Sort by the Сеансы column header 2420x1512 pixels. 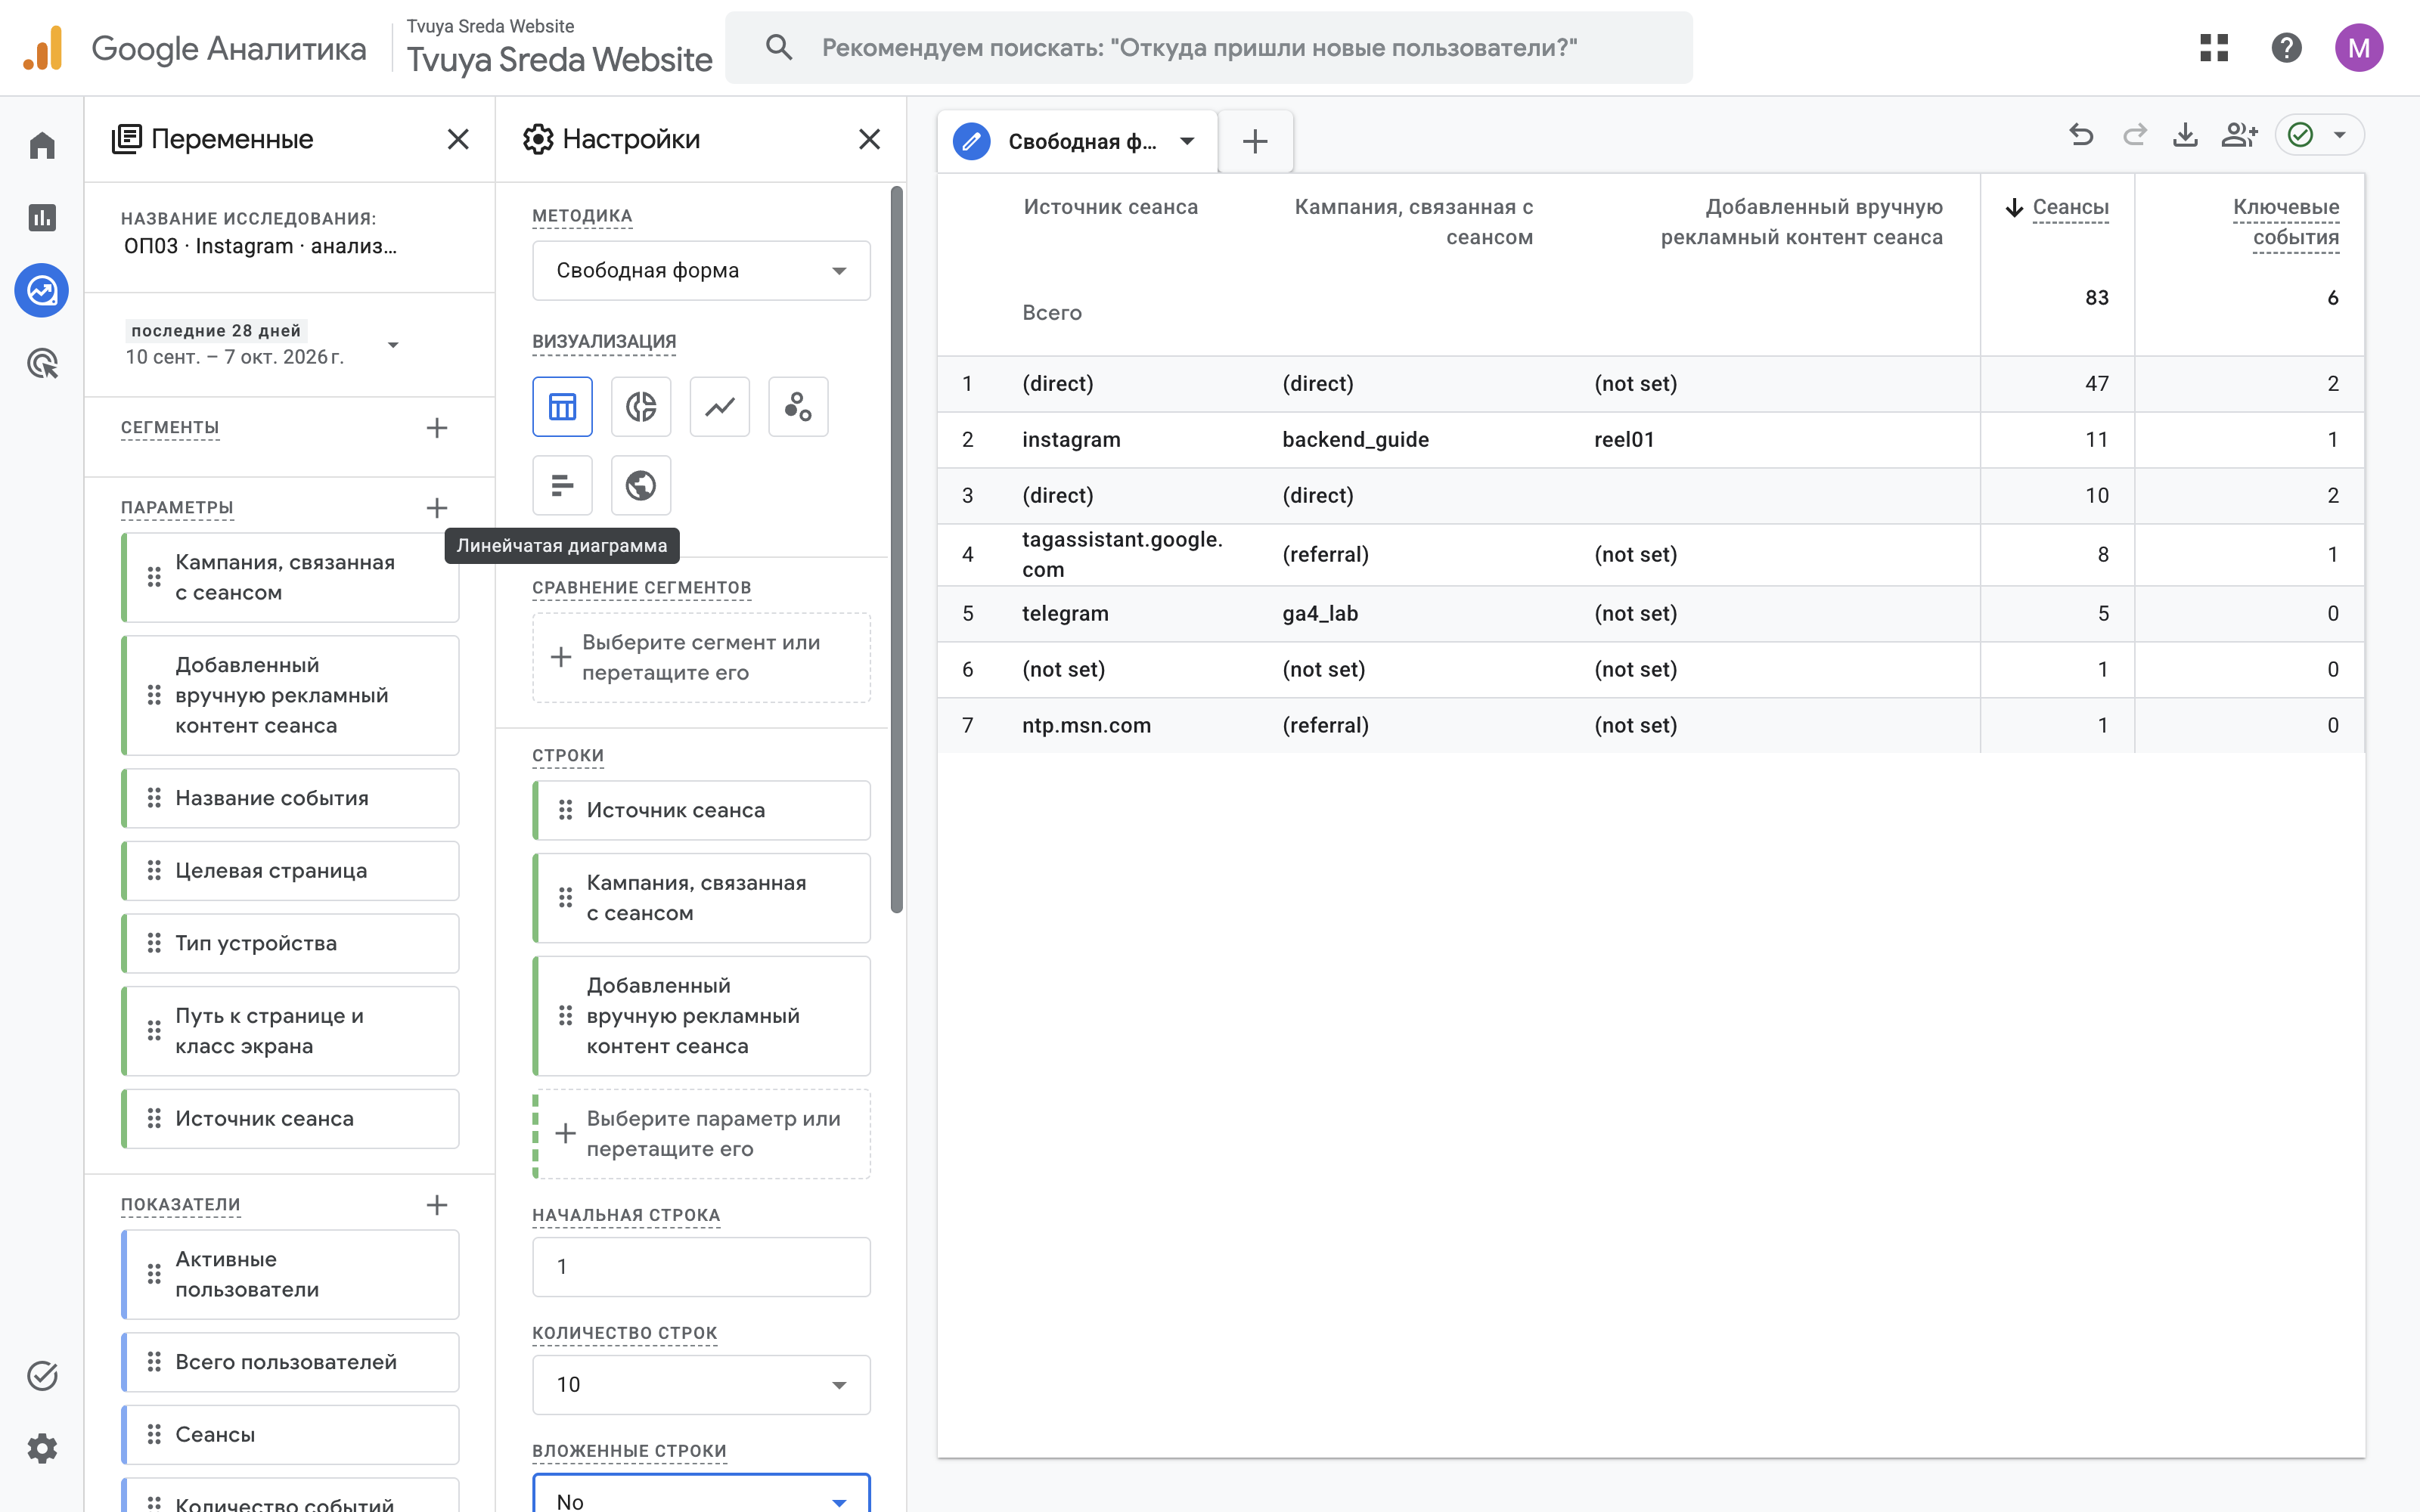[x=2070, y=207]
